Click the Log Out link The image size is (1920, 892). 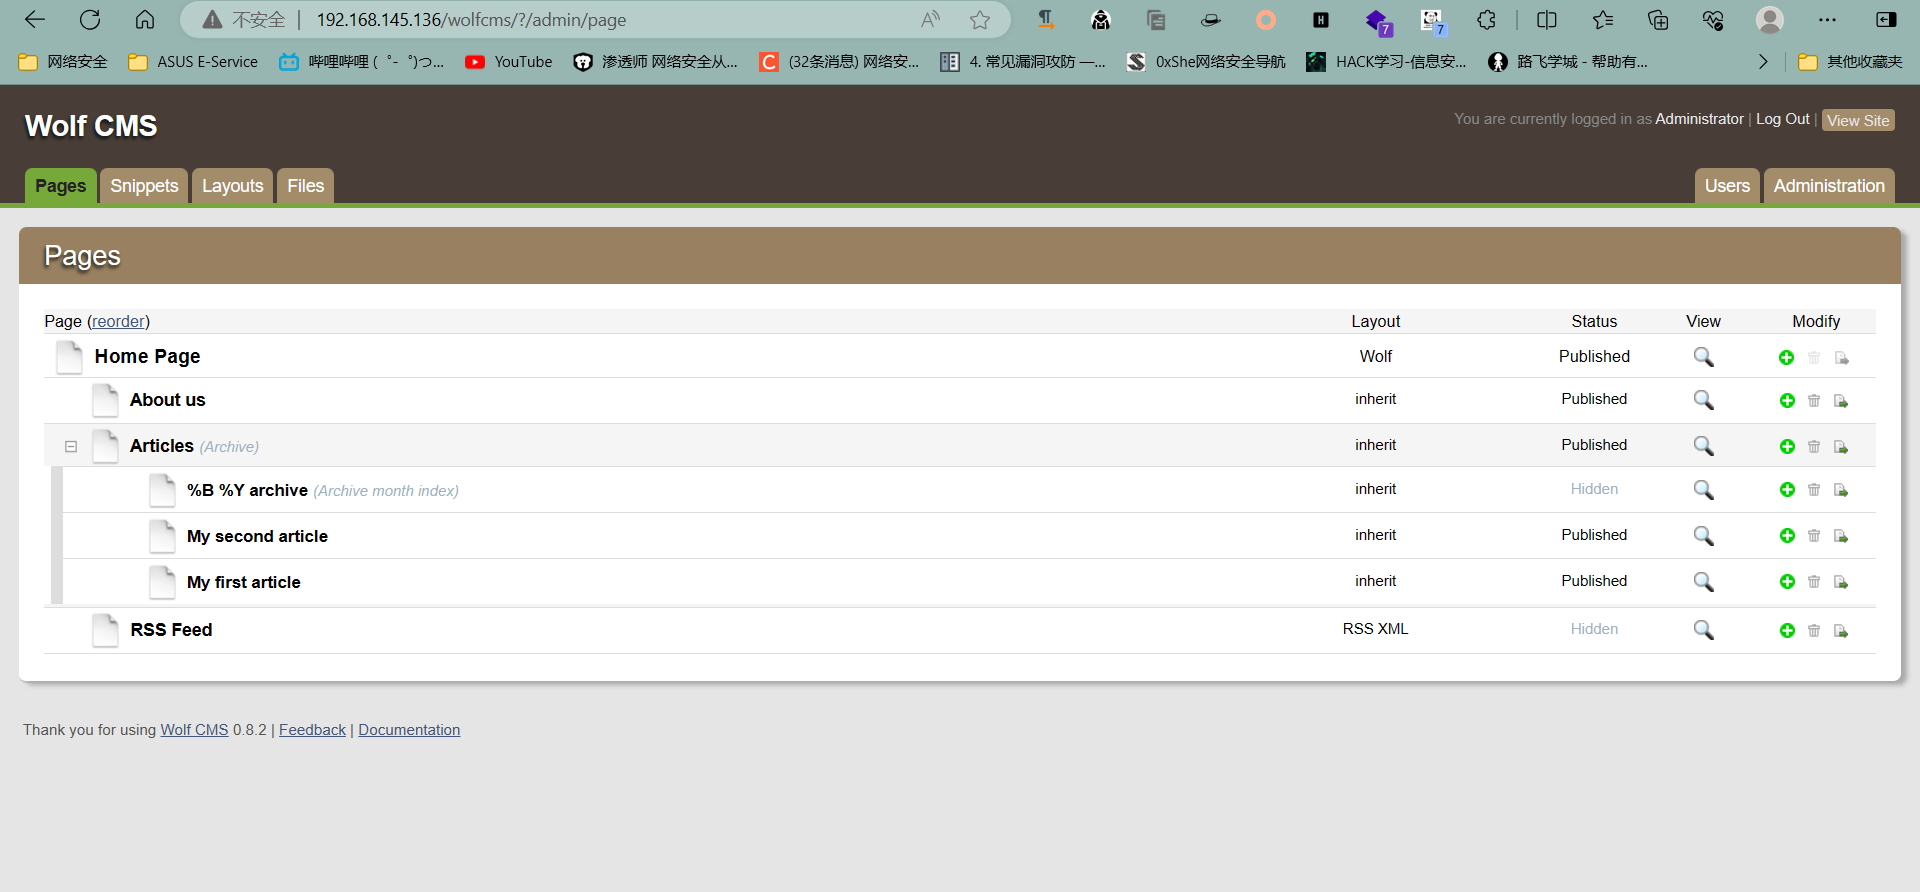(1783, 119)
